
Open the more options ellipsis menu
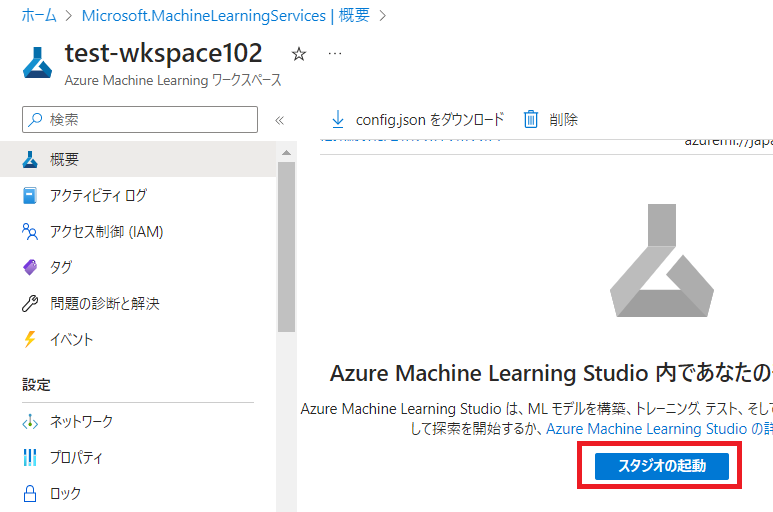335,53
